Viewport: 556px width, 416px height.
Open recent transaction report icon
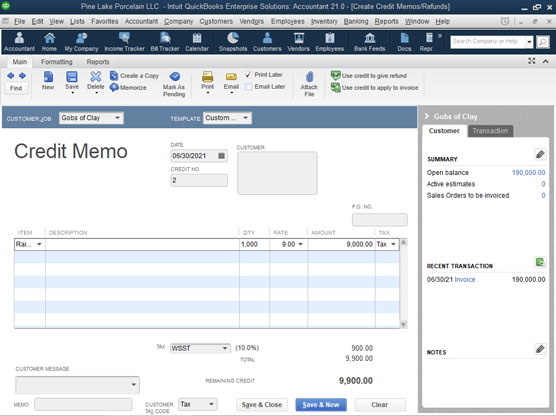[x=540, y=262]
